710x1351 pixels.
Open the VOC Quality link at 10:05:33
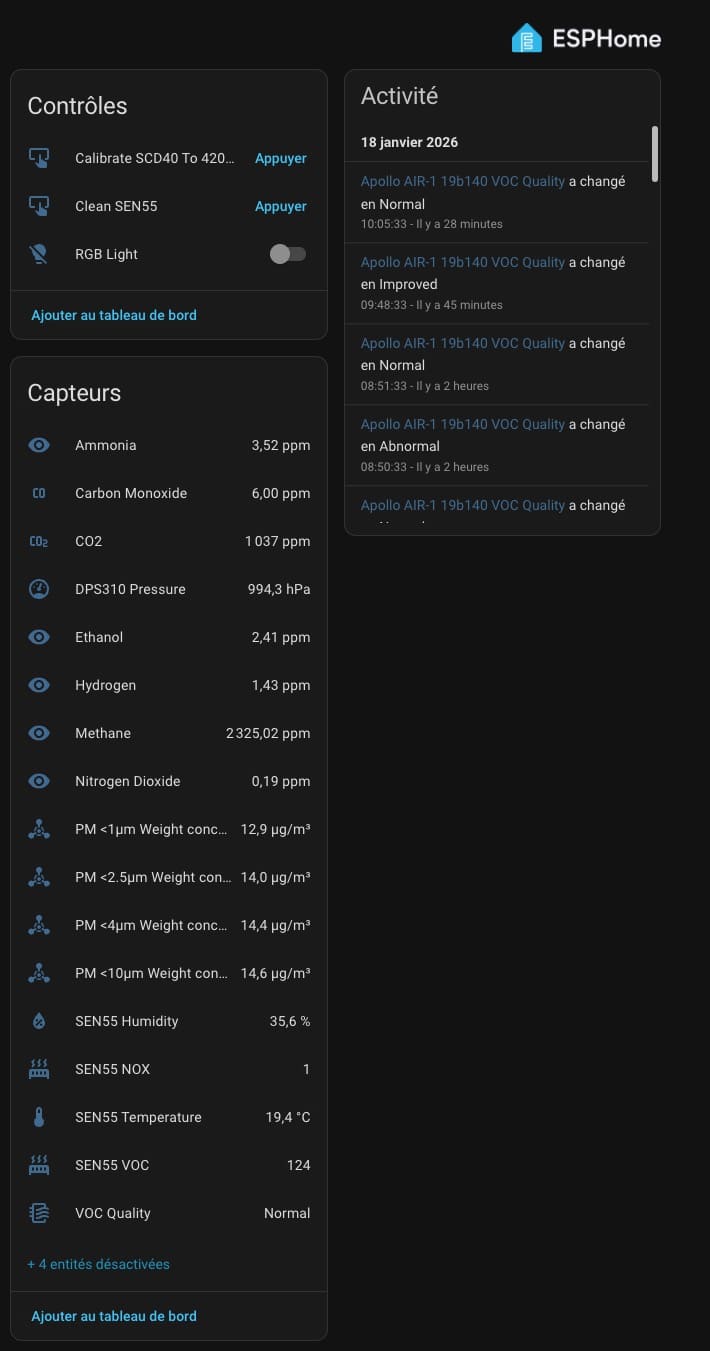coord(462,182)
